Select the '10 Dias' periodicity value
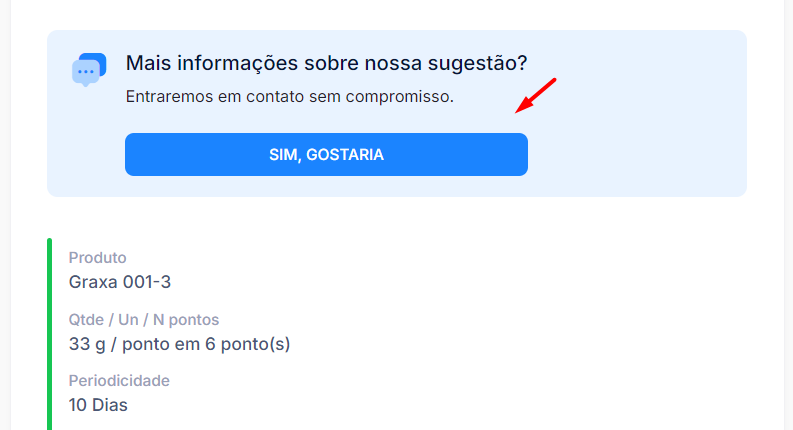 pos(98,405)
